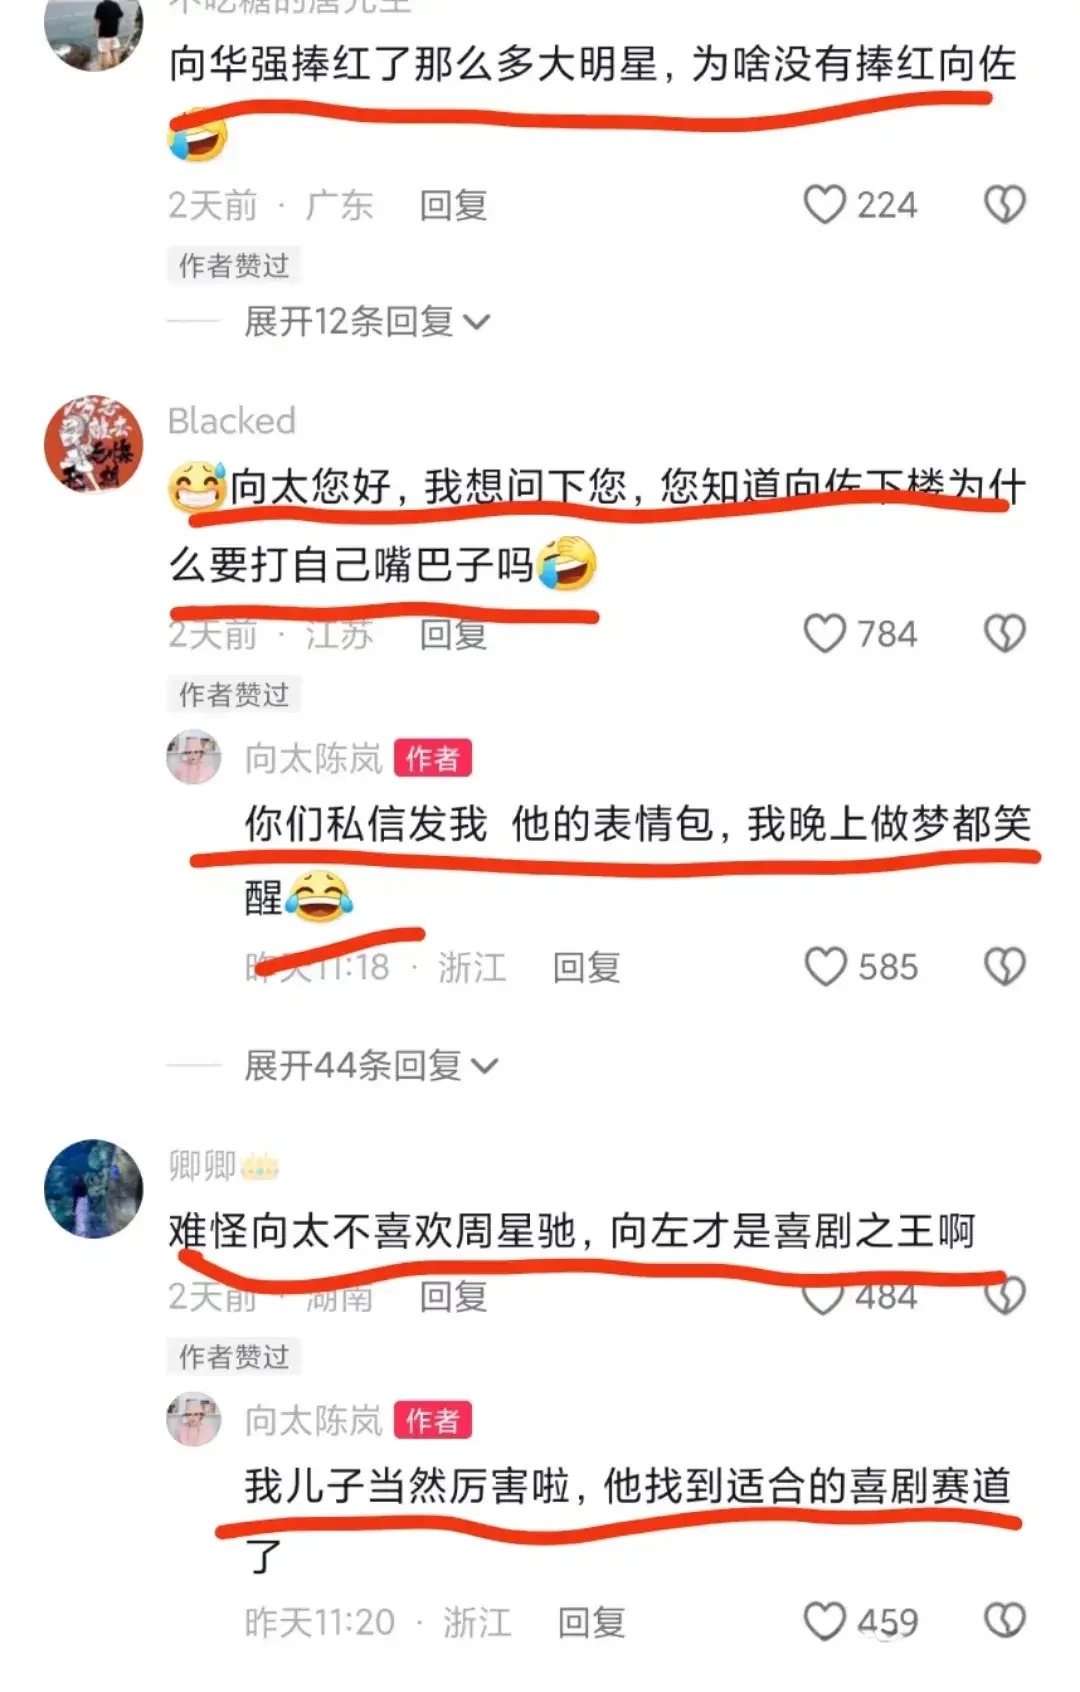Open 卿卿's profile avatar
This screenshot has height=1692, width=1080.
click(94, 1189)
